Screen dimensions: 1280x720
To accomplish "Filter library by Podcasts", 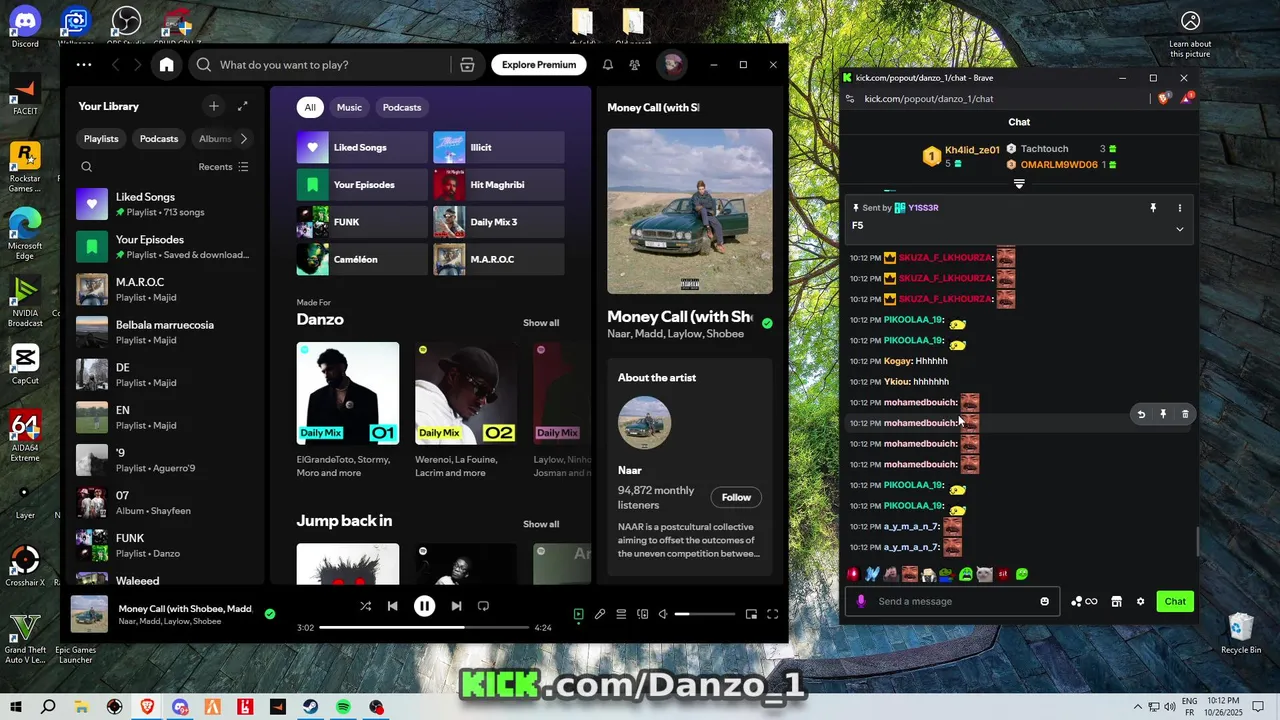I will coord(159,139).
